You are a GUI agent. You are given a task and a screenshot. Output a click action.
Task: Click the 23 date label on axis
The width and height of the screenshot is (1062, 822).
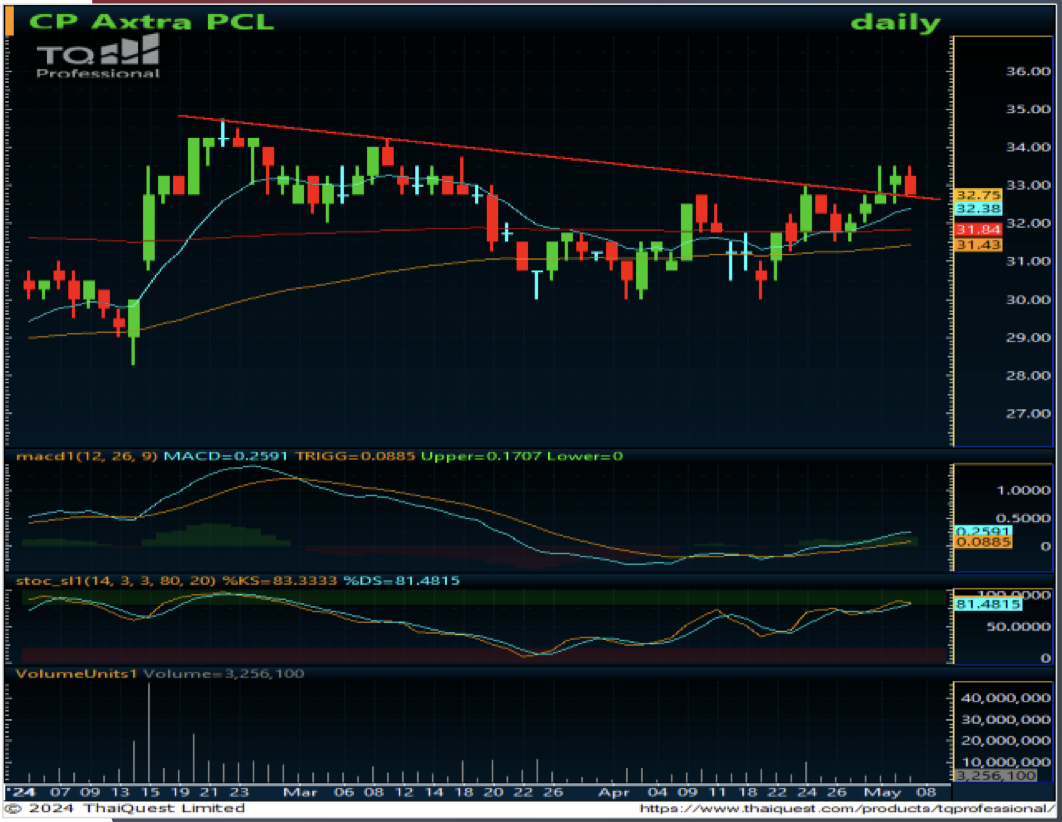point(238,792)
